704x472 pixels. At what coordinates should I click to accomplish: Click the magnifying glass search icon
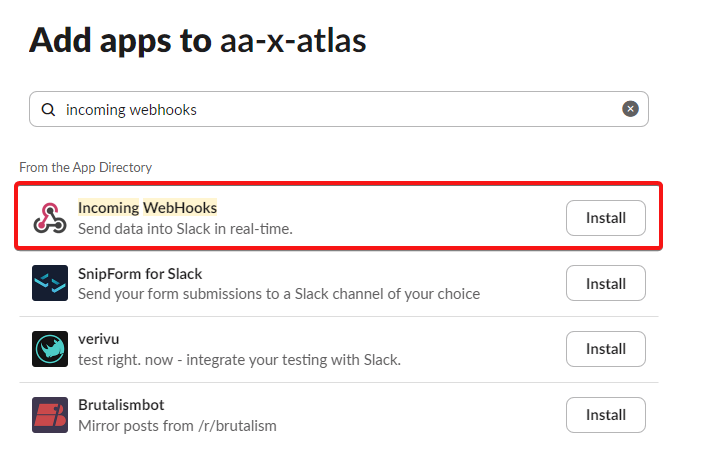[48, 110]
